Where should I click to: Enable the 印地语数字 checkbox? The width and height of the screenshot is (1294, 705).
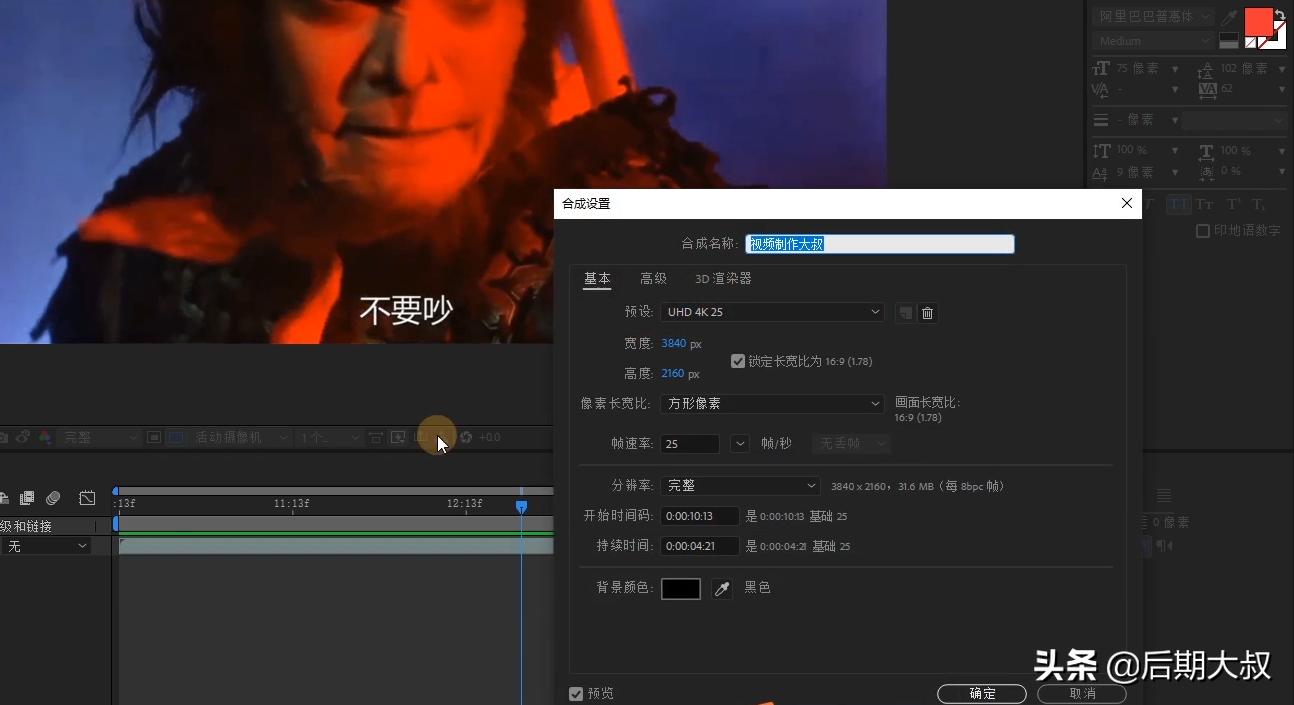[1203, 230]
